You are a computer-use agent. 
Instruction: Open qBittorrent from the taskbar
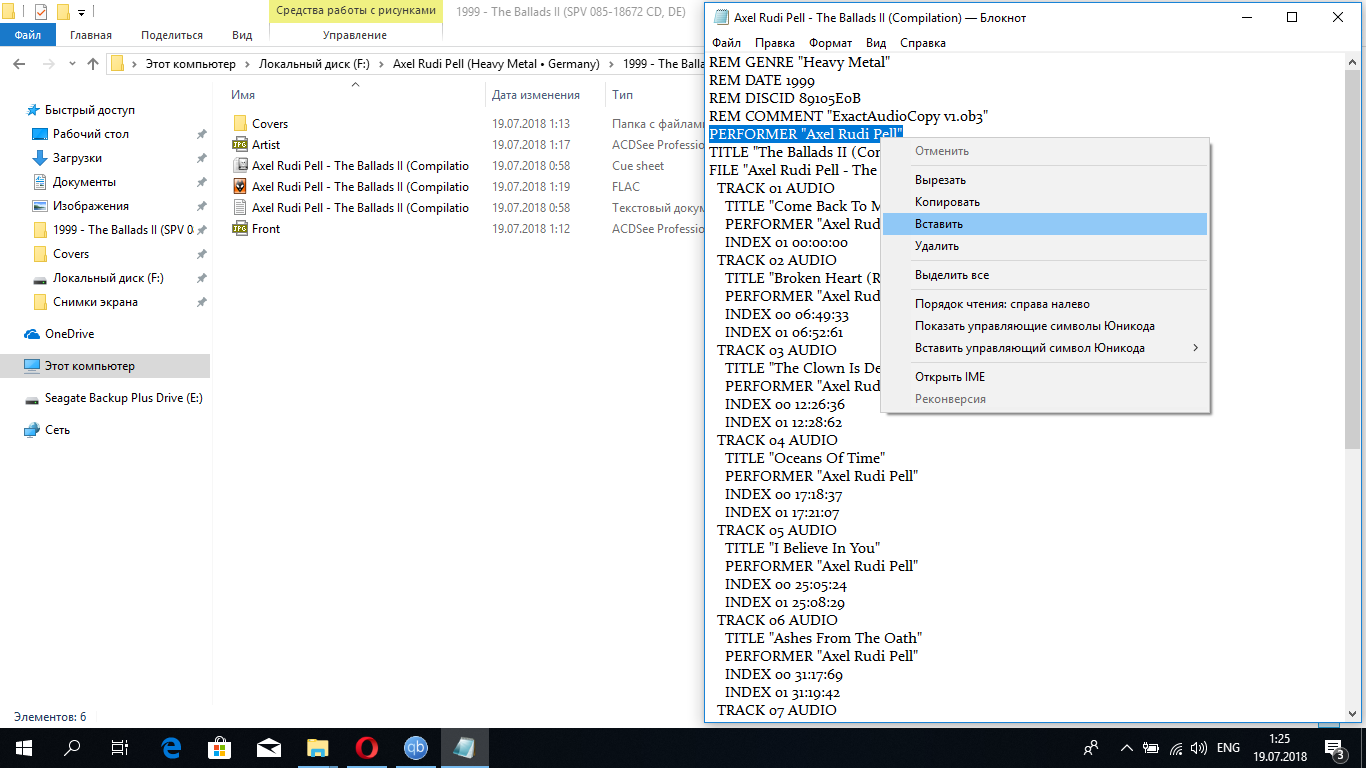[x=415, y=748]
